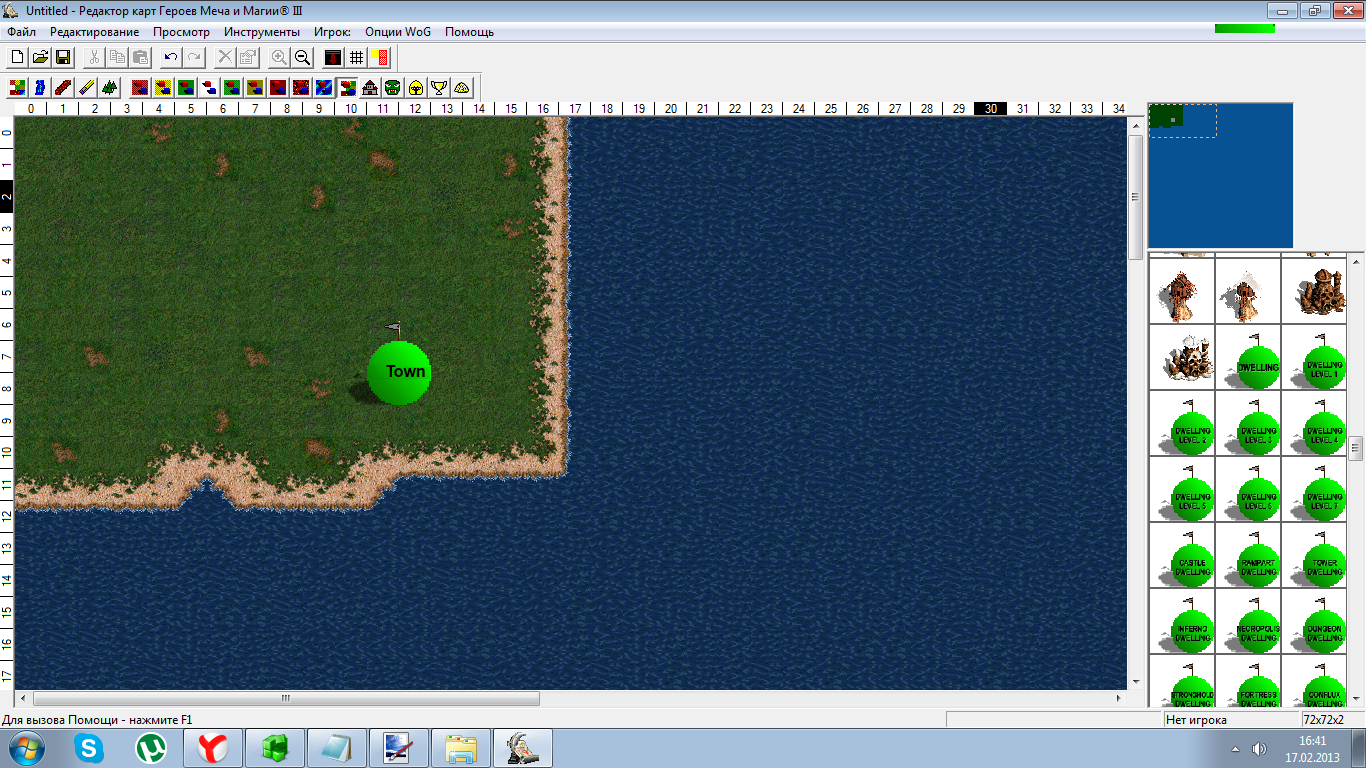Pick the Dwelling Level 3 object

tap(1248, 423)
